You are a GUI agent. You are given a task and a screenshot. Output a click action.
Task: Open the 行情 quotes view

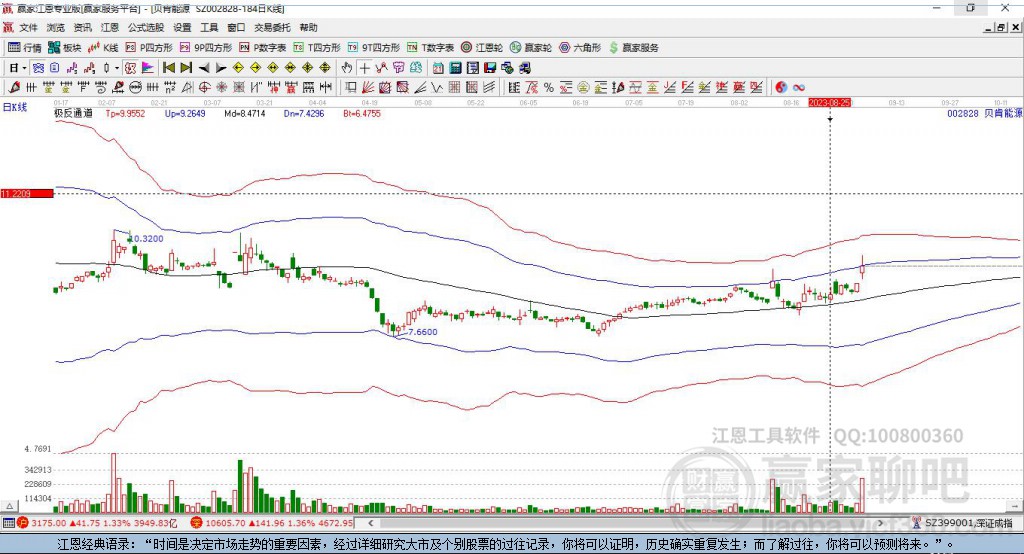25,48
